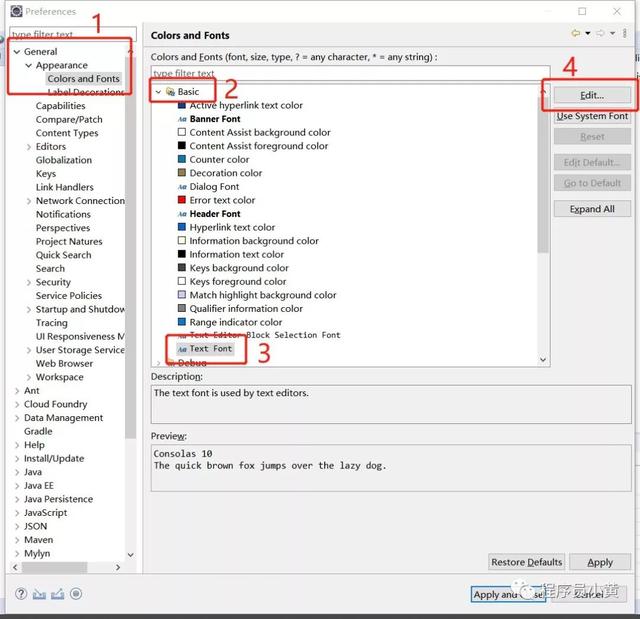Click the Expand All button
640x619 pixels.
pos(592,209)
